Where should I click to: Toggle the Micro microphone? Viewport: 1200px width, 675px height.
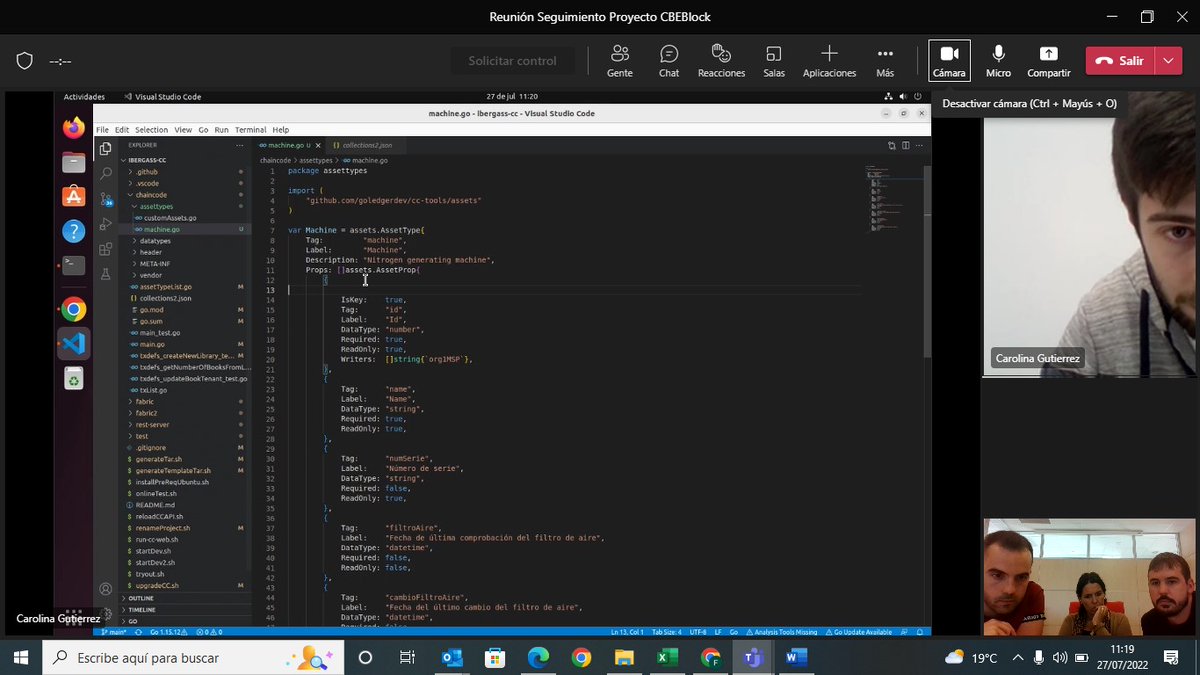pyautogui.click(x=998, y=60)
